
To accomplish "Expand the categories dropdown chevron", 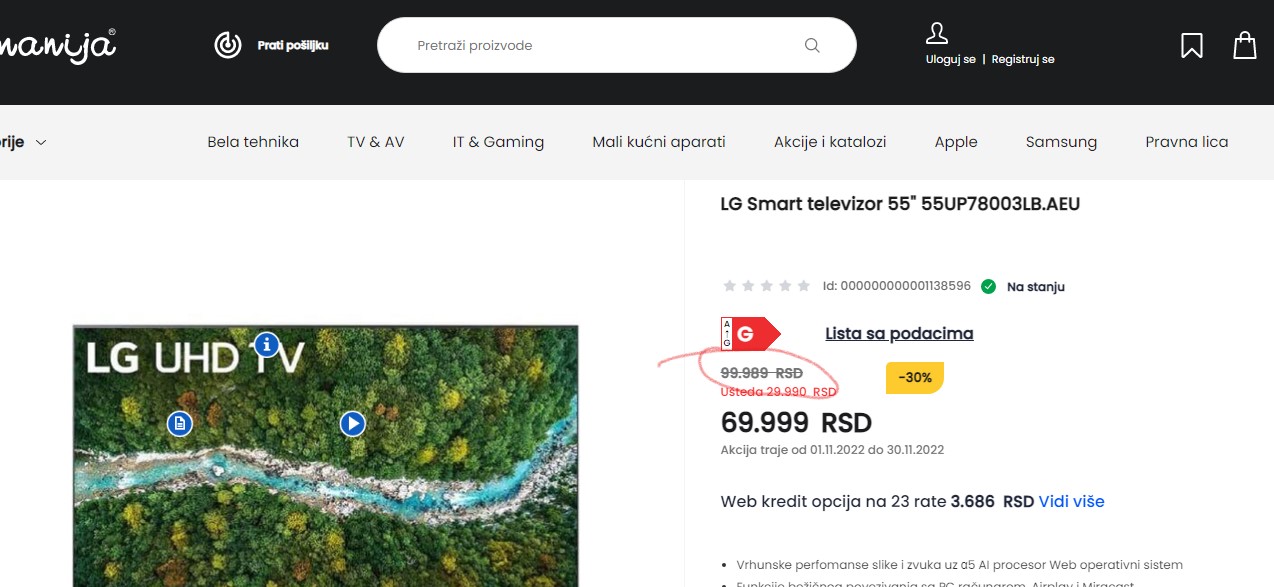I will (x=41, y=142).
